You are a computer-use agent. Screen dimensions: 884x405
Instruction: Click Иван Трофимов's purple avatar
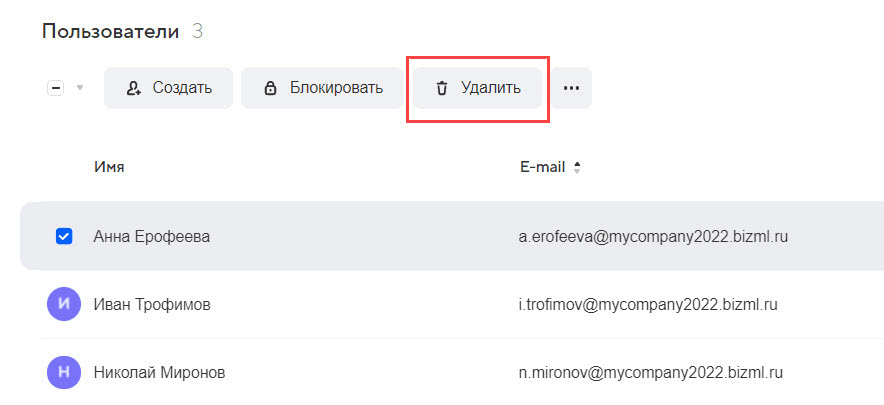[x=63, y=304]
